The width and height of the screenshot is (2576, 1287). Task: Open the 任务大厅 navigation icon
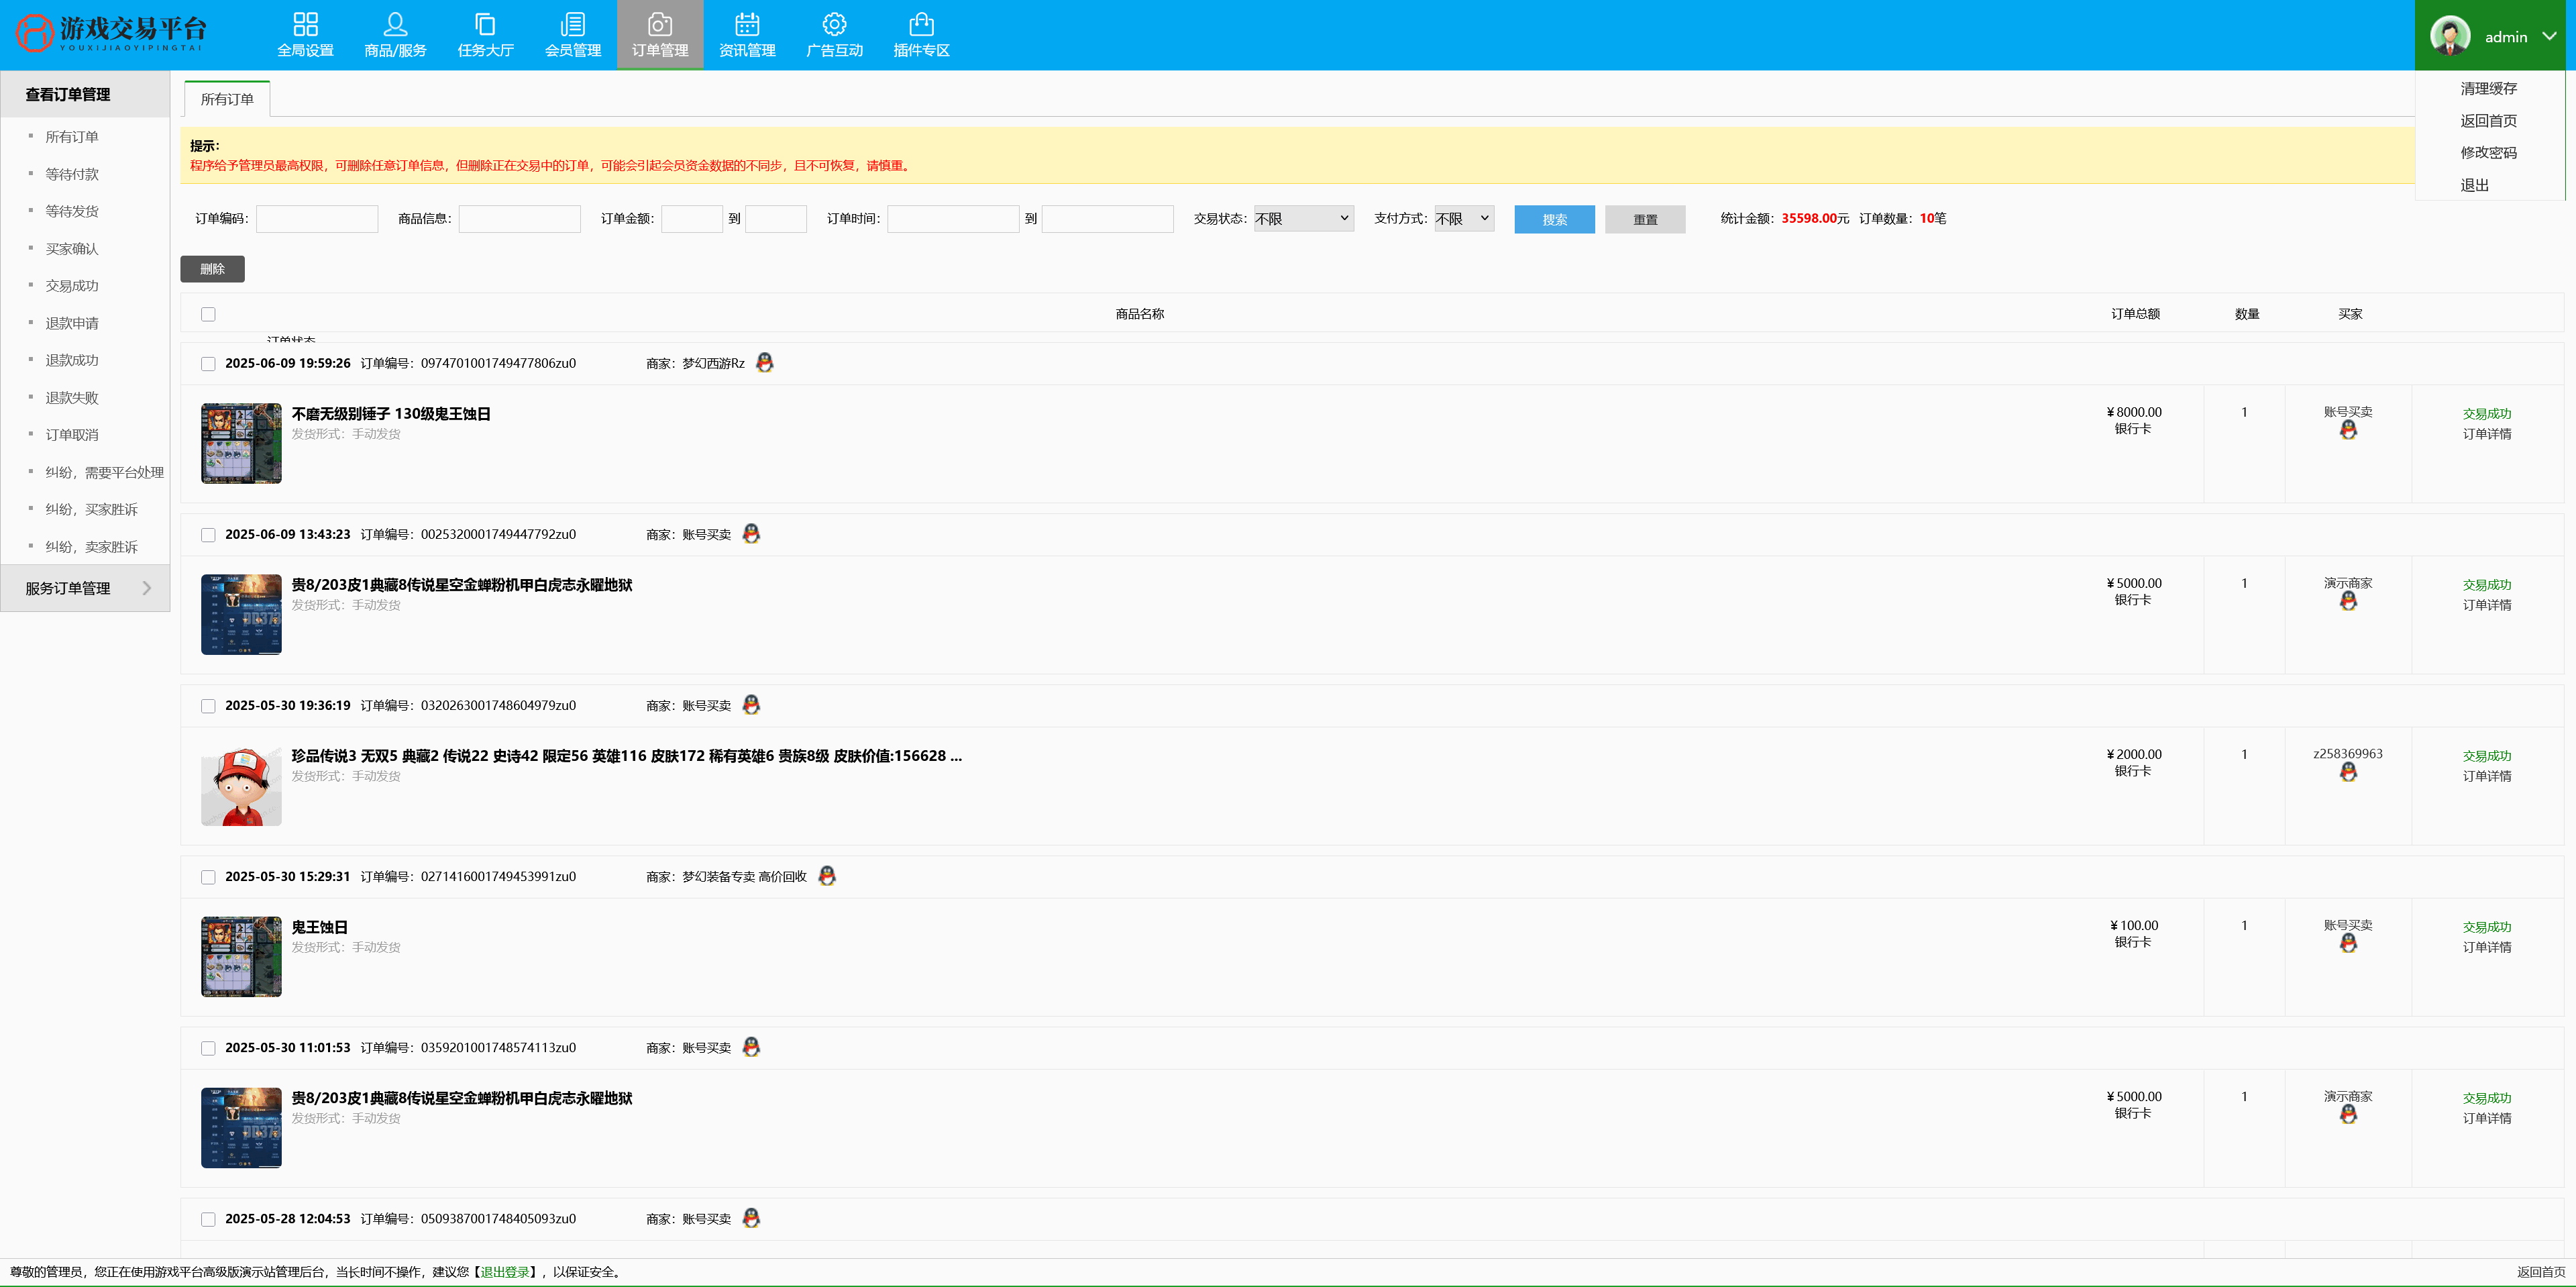click(x=485, y=24)
